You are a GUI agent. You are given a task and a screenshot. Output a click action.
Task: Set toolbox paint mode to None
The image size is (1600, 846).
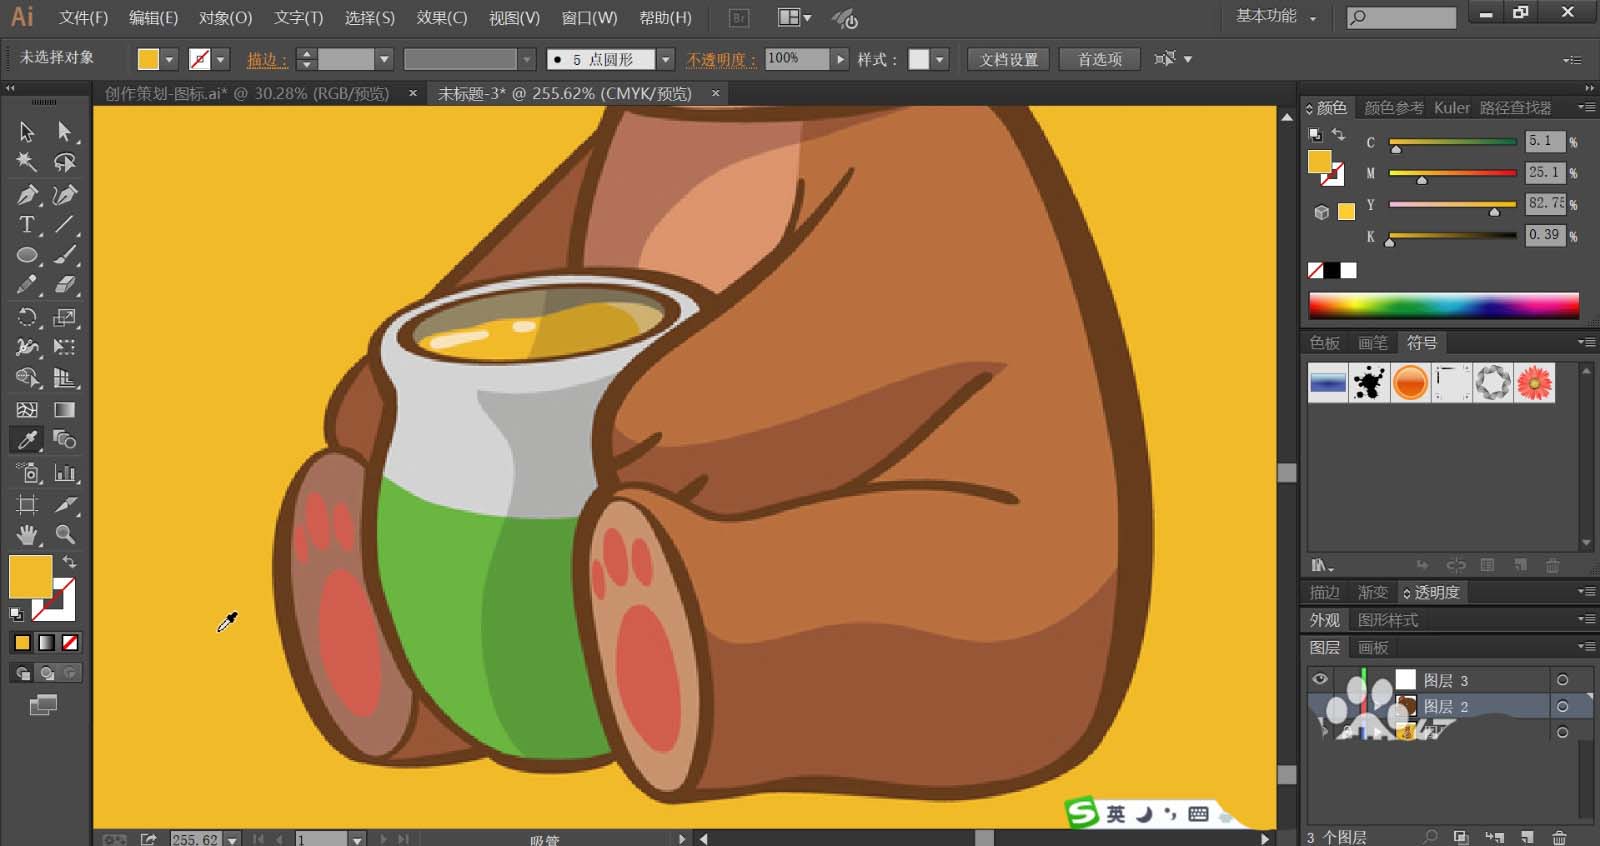point(70,642)
